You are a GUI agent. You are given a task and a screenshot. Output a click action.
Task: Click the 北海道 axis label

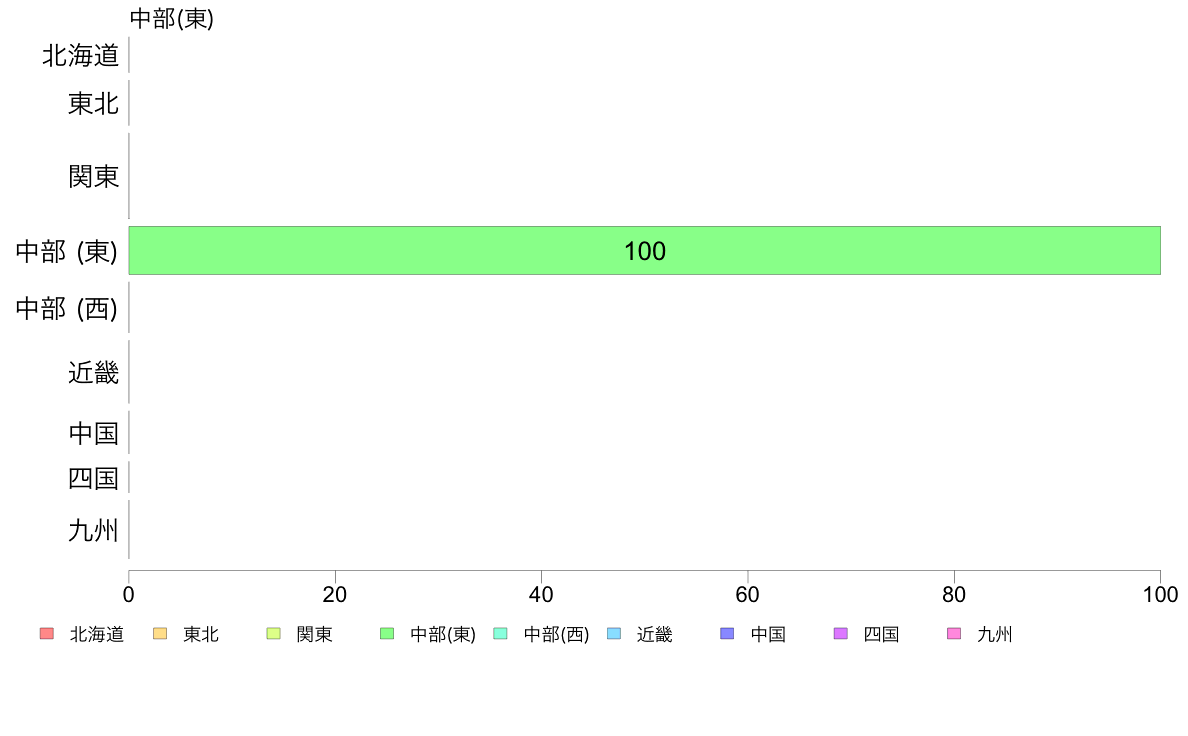coord(80,55)
